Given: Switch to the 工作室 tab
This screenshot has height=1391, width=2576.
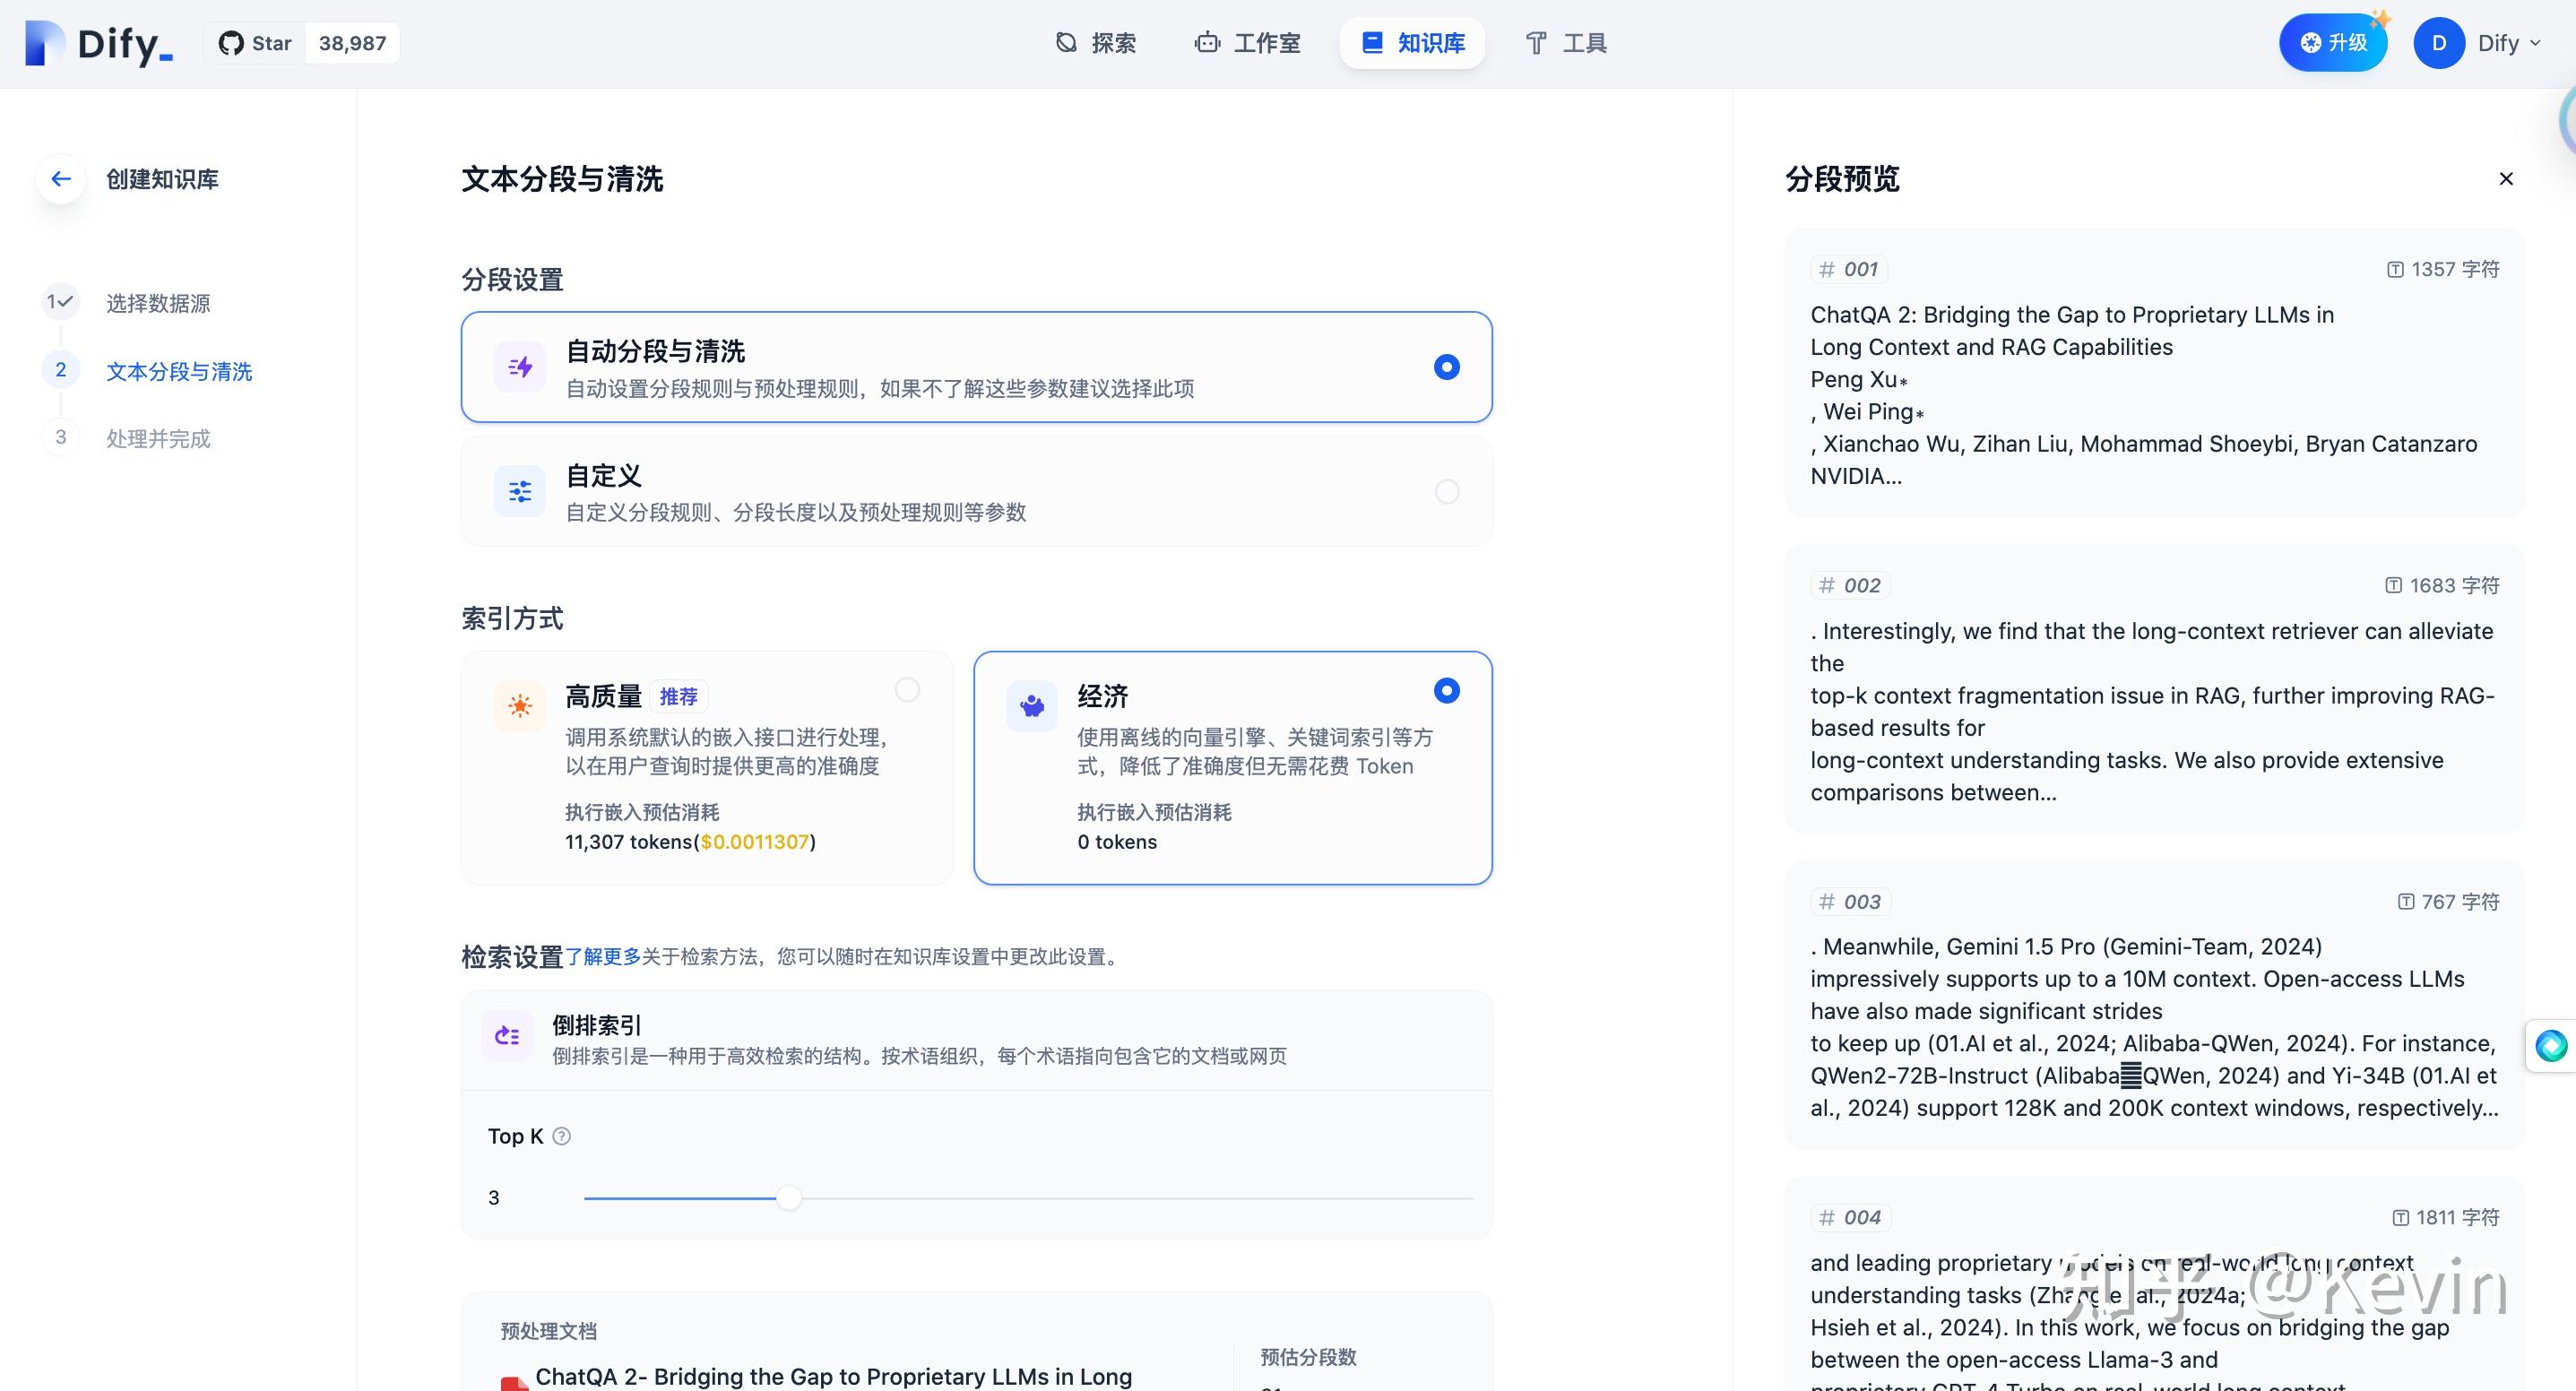Looking at the screenshot, I should click(1246, 43).
